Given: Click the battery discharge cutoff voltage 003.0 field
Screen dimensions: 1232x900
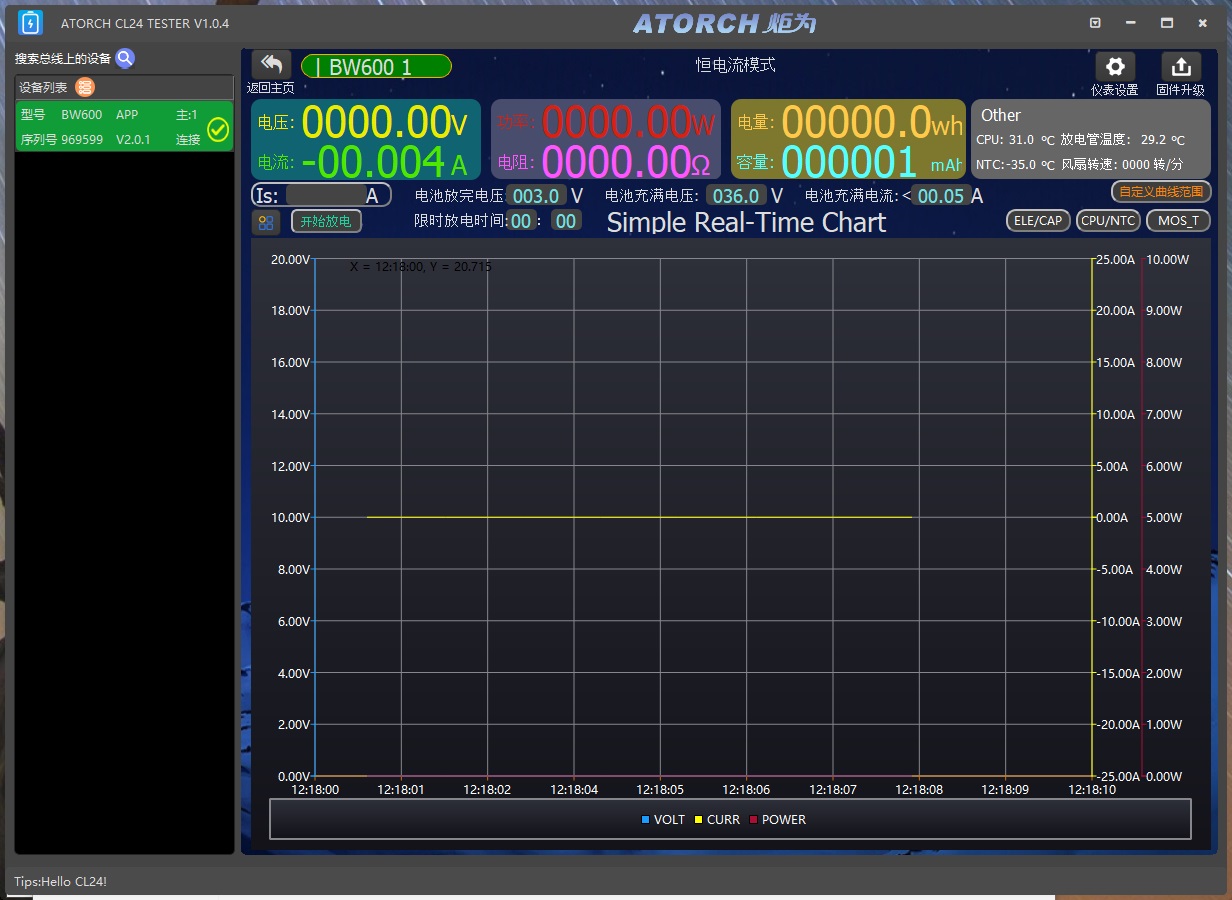Looking at the screenshot, I should (536, 195).
